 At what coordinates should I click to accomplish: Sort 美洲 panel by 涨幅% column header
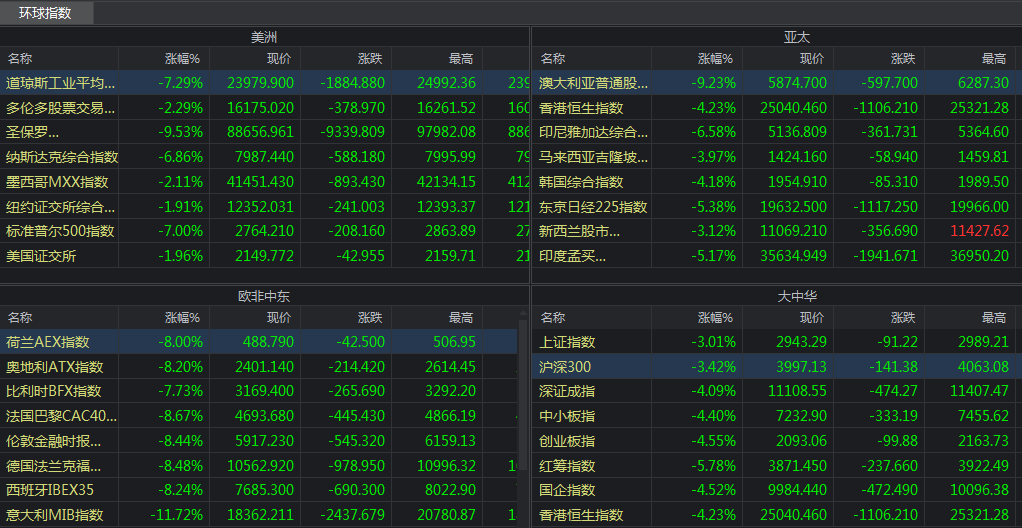click(183, 59)
